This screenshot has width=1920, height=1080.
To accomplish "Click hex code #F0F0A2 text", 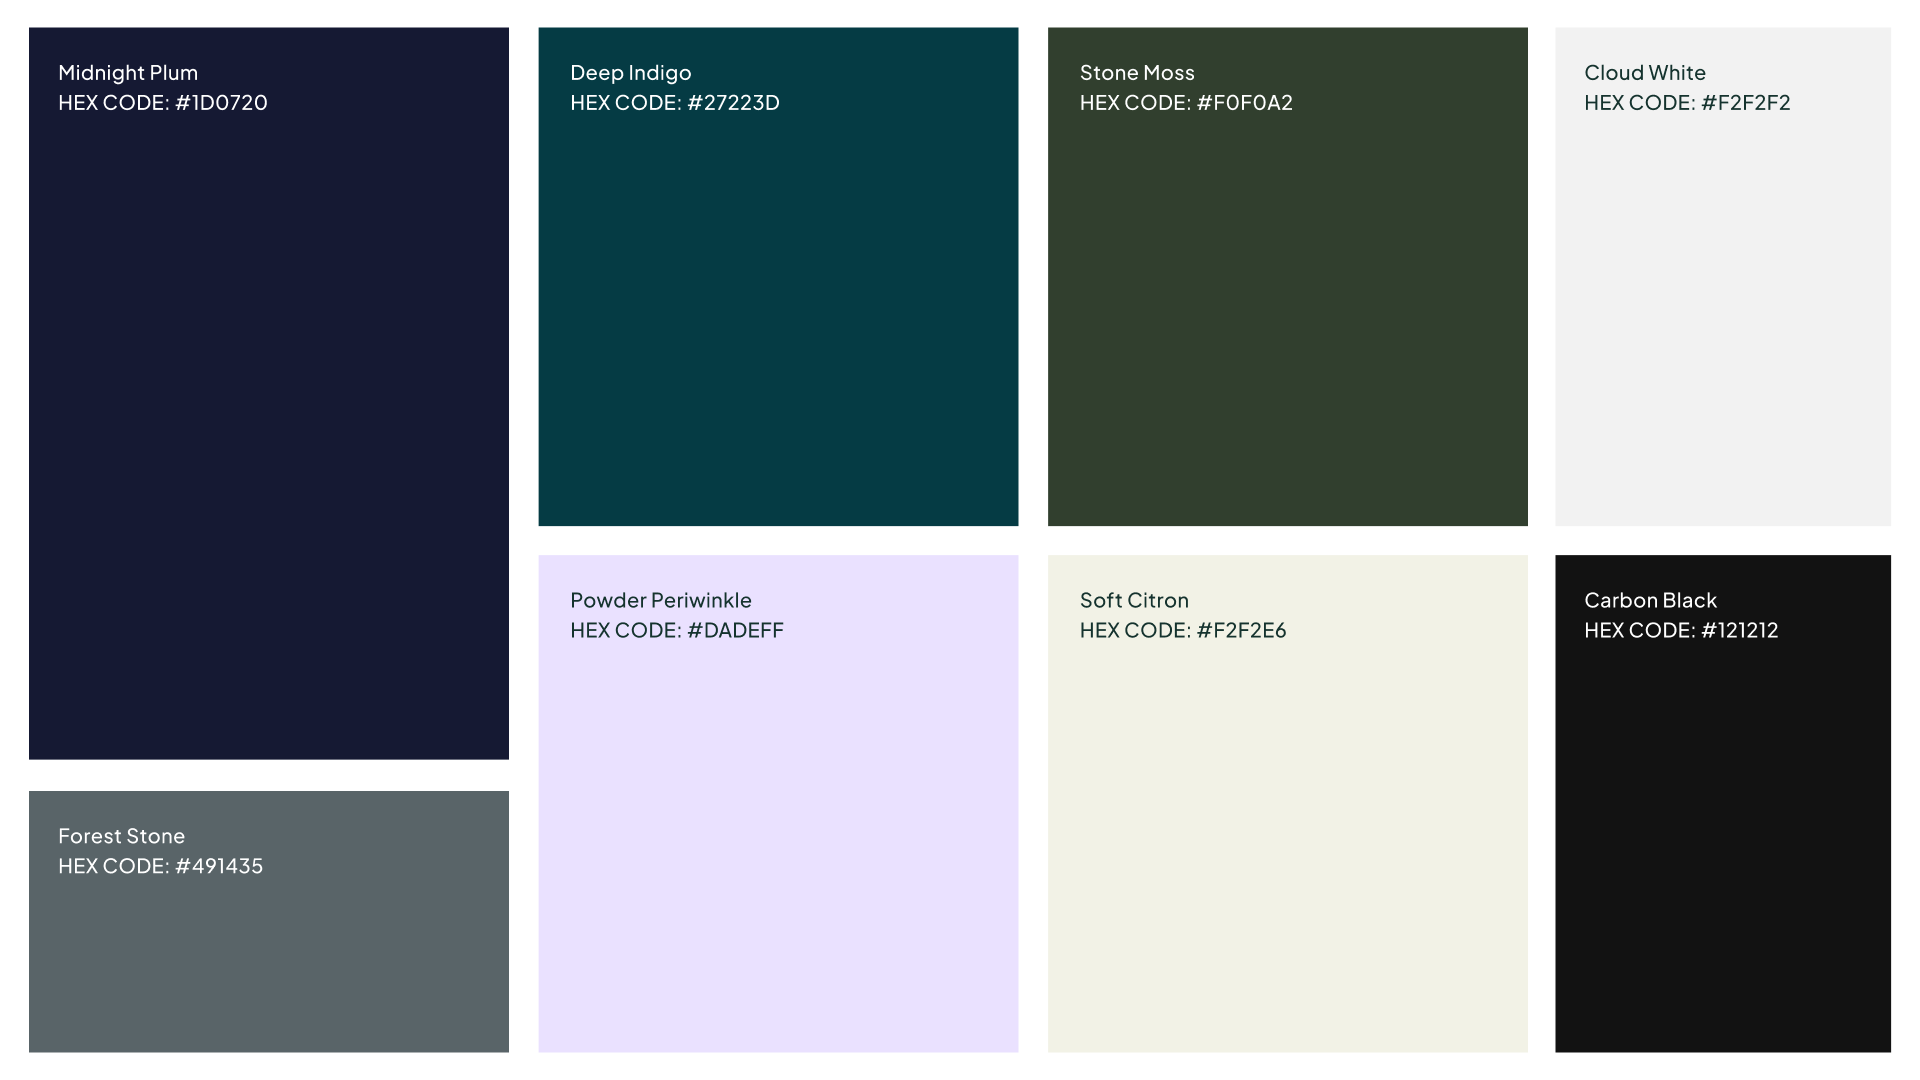I will coord(1186,103).
